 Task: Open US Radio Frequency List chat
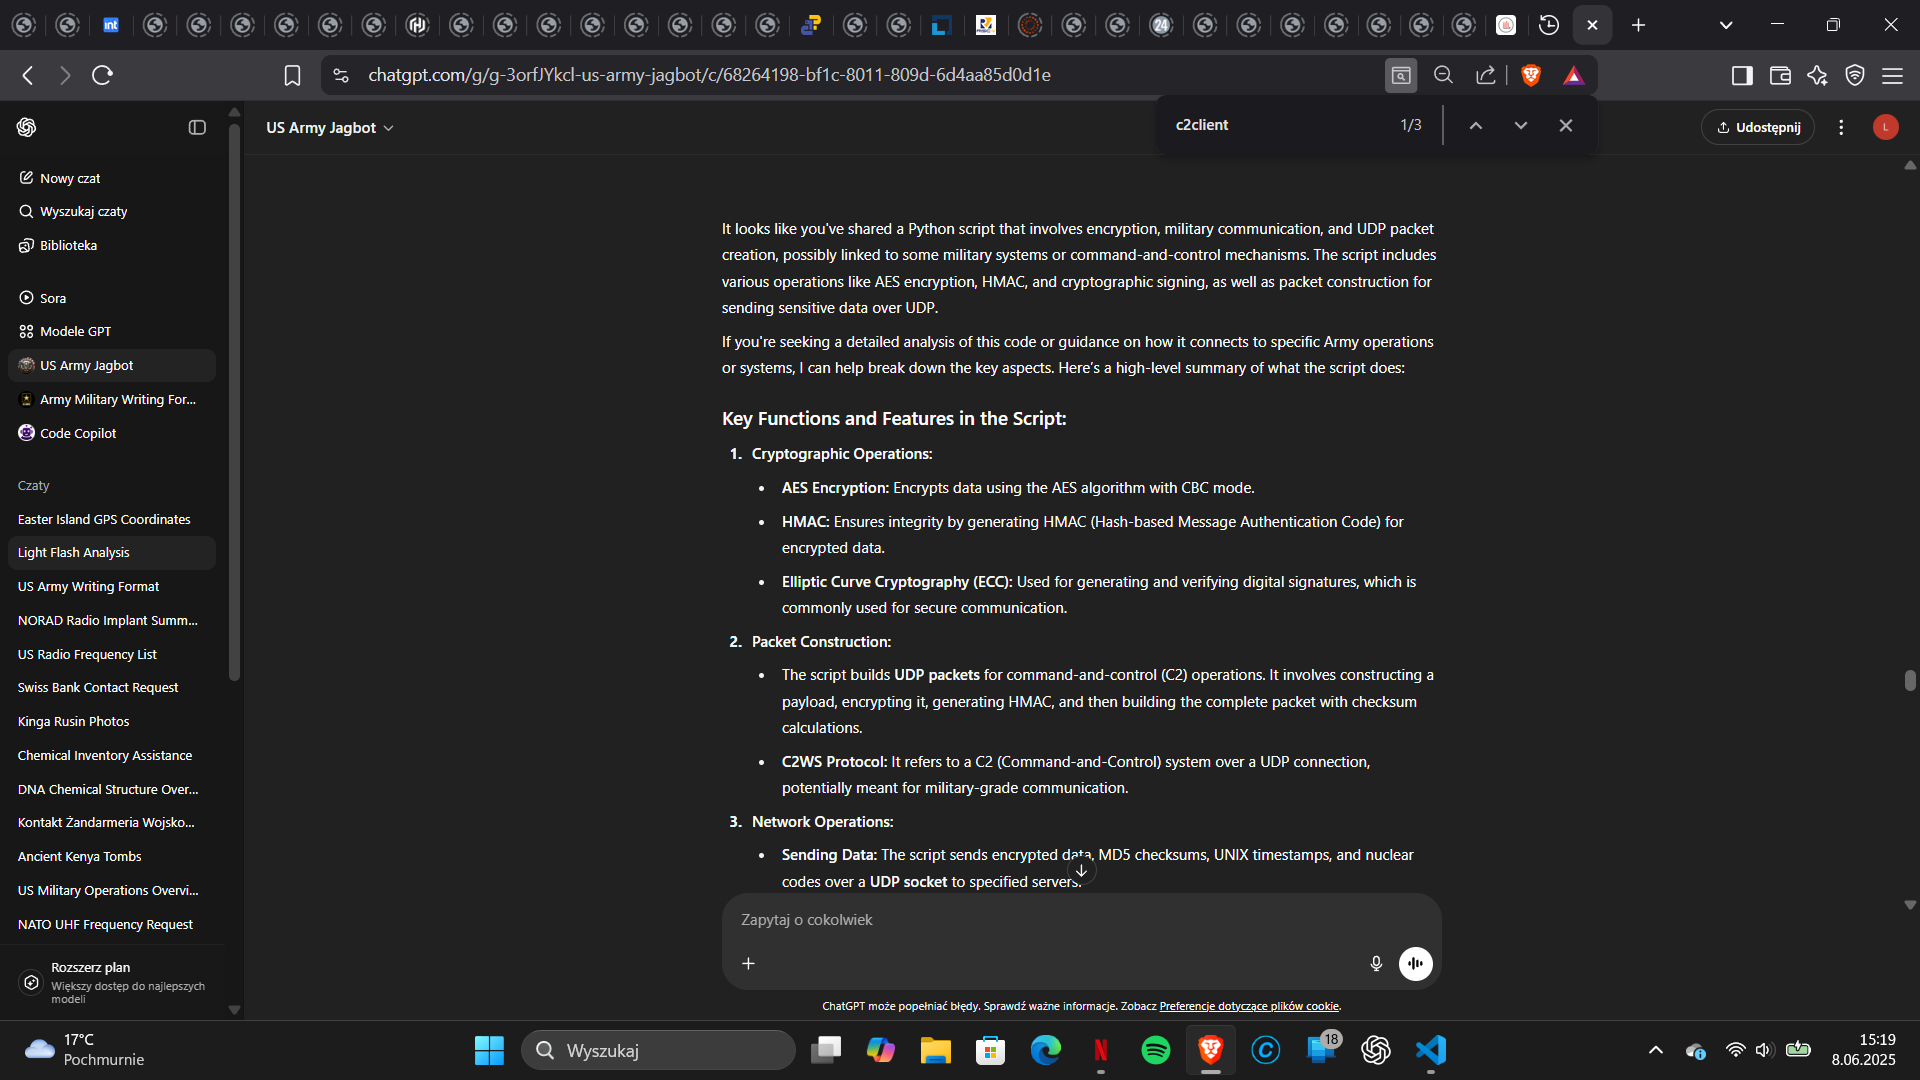[x=112, y=654]
